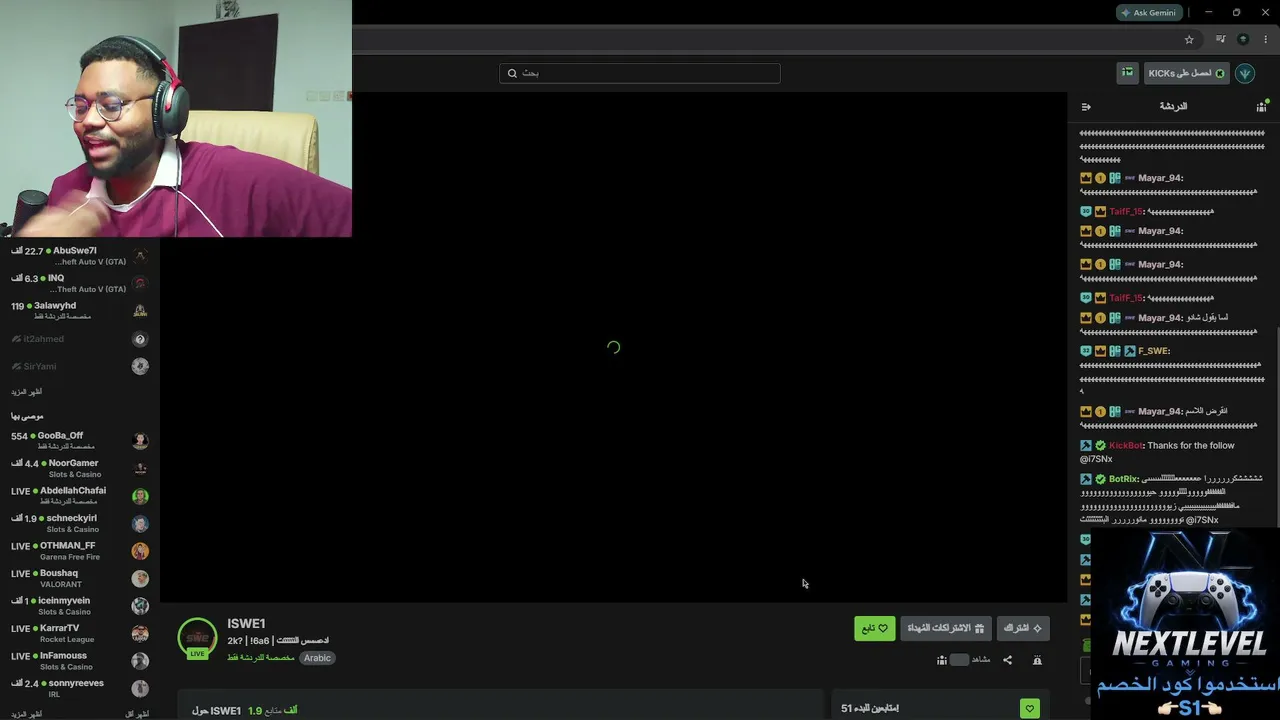Click the Arabic language tag
This screenshot has width=1280, height=720.
pos(317,658)
